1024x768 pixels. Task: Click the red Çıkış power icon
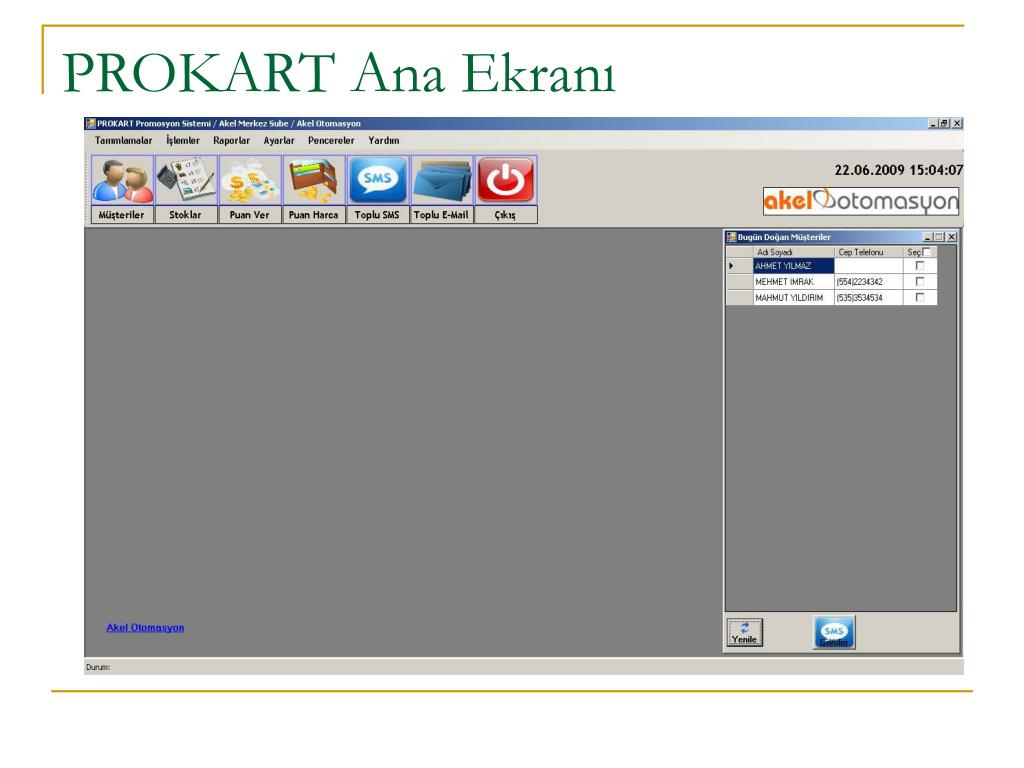click(506, 180)
